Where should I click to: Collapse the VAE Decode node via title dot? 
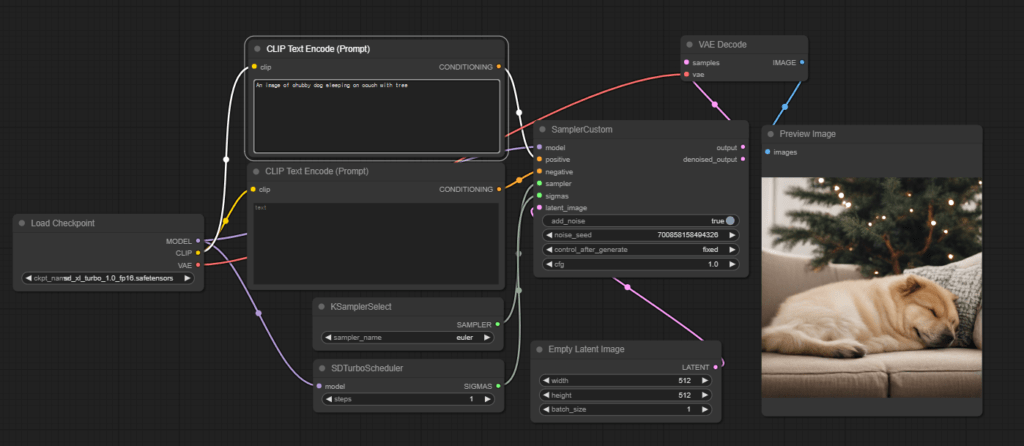click(x=690, y=44)
